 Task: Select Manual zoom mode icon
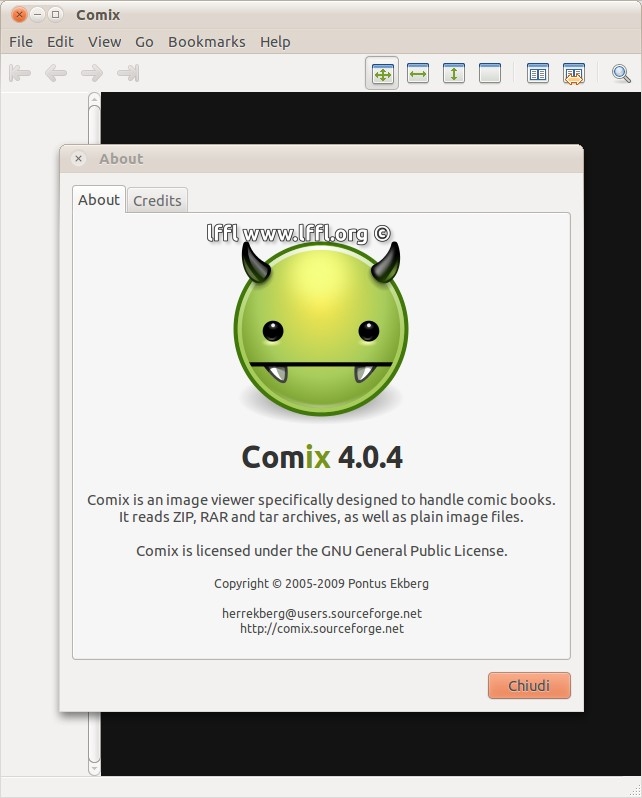[x=490, y=73]
